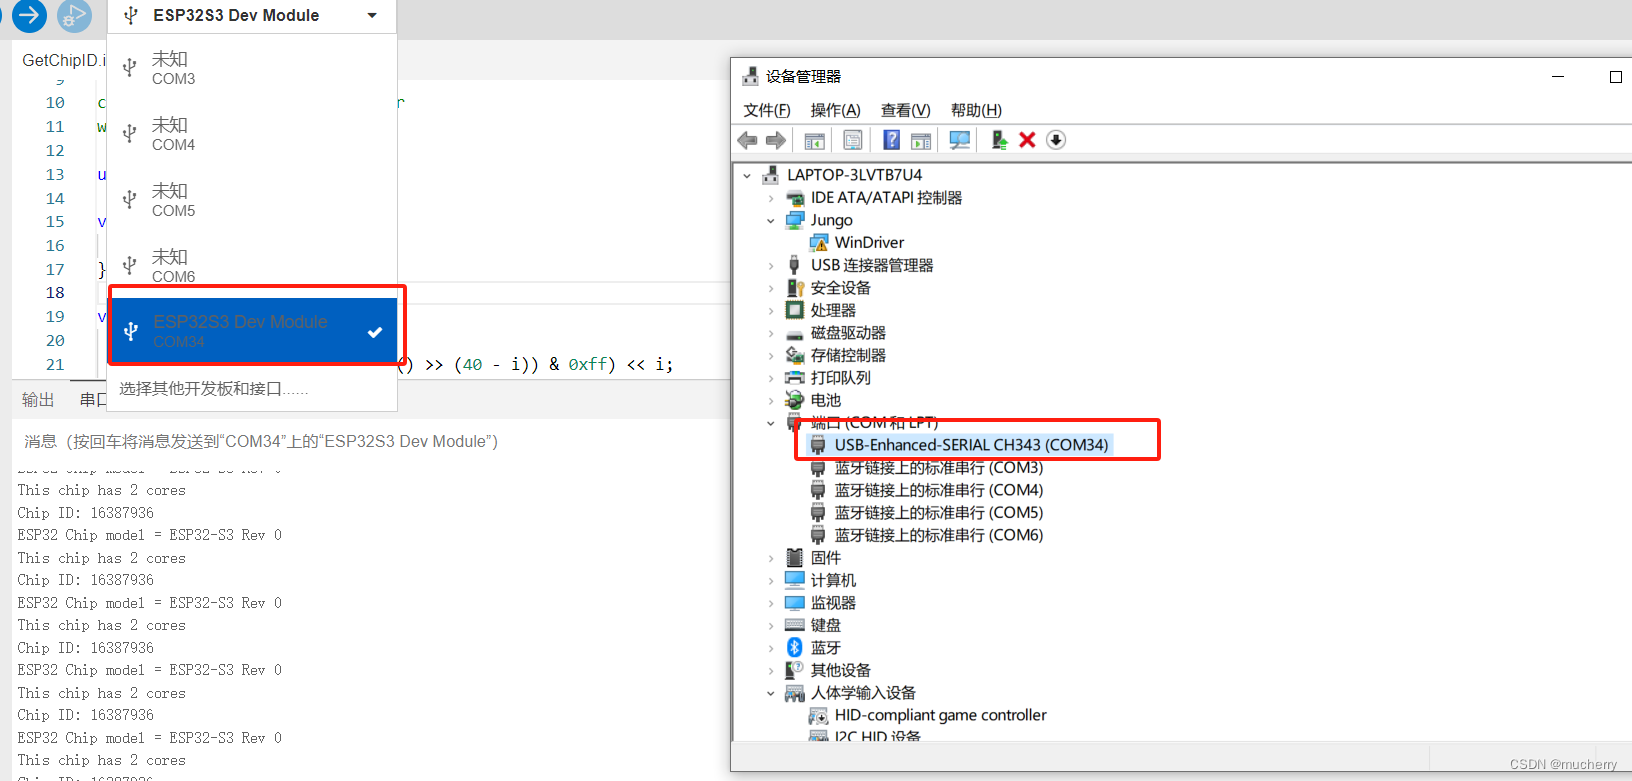Toggle the action pane toolbar icon
Viewport: 1632px width, 781px height.
(x=921, y=140)
